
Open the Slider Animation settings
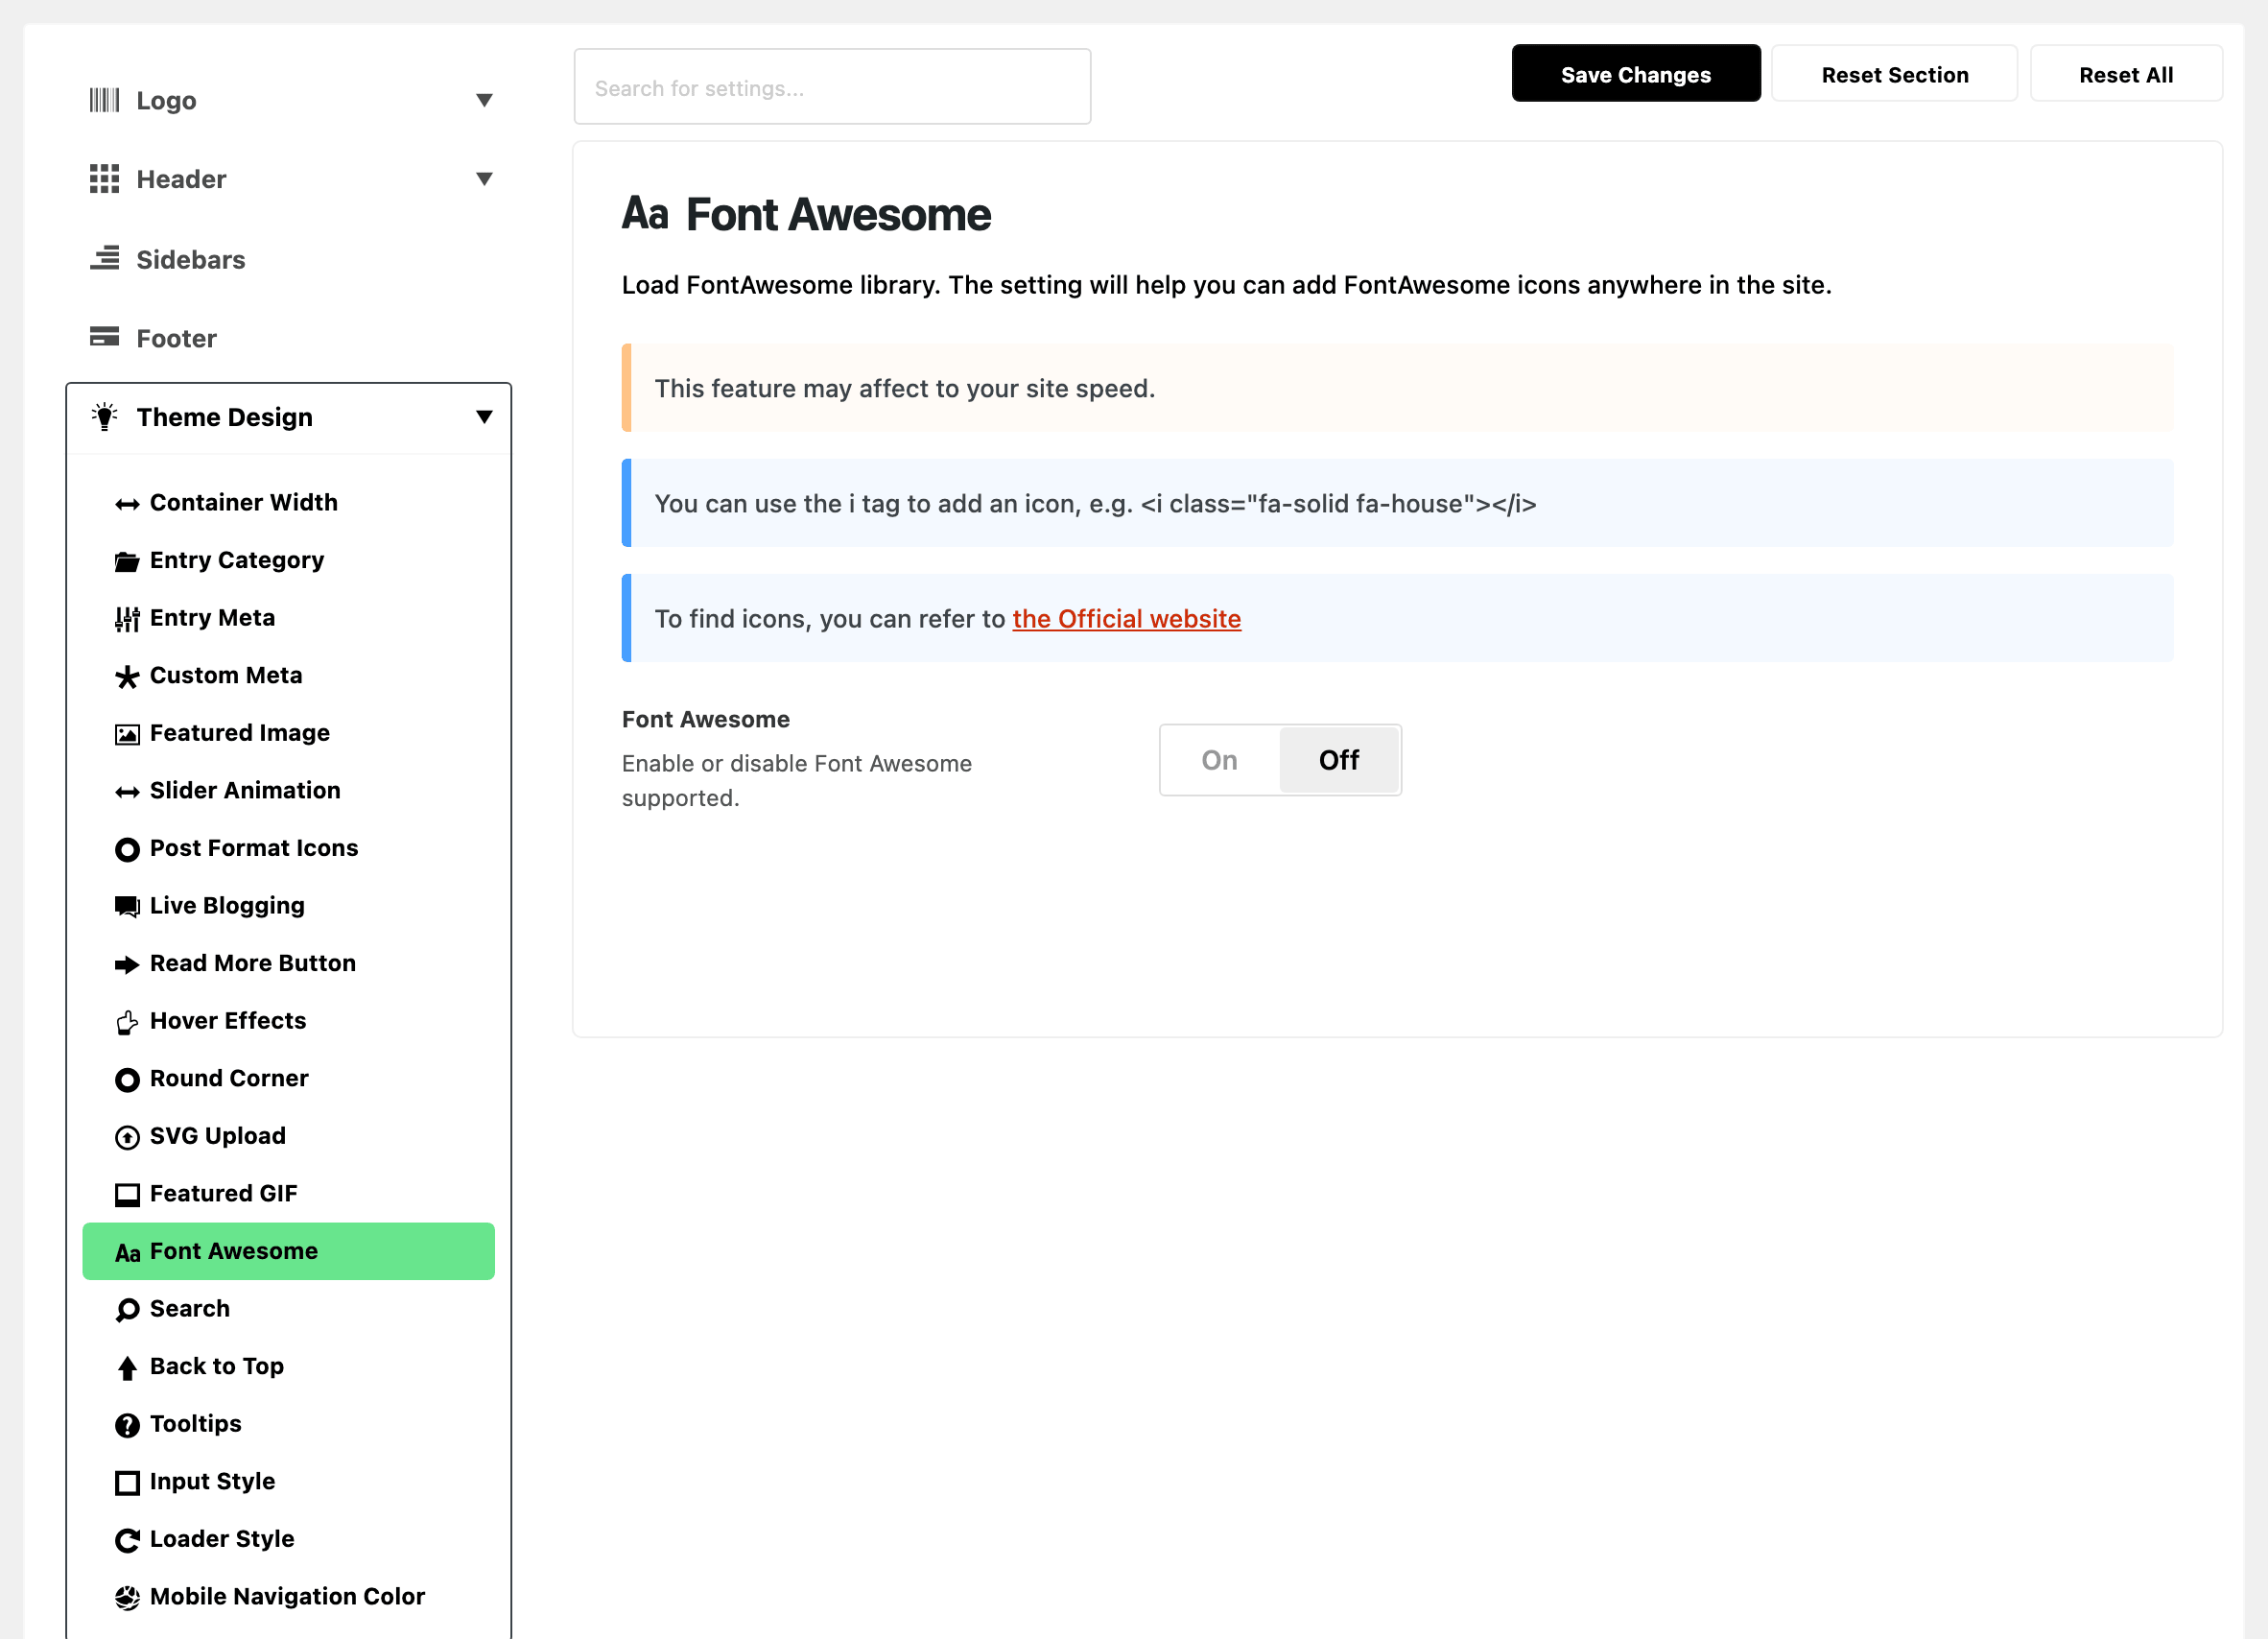288,791
